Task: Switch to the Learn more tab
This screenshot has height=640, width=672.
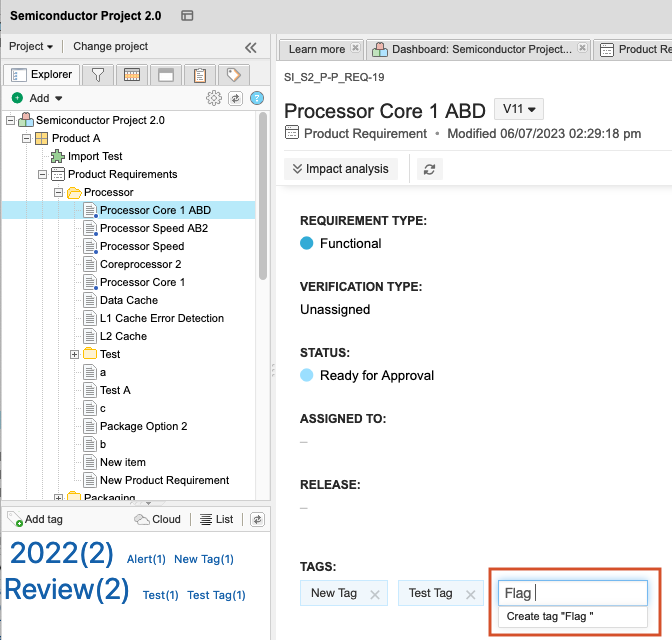Action: point(316,49)
